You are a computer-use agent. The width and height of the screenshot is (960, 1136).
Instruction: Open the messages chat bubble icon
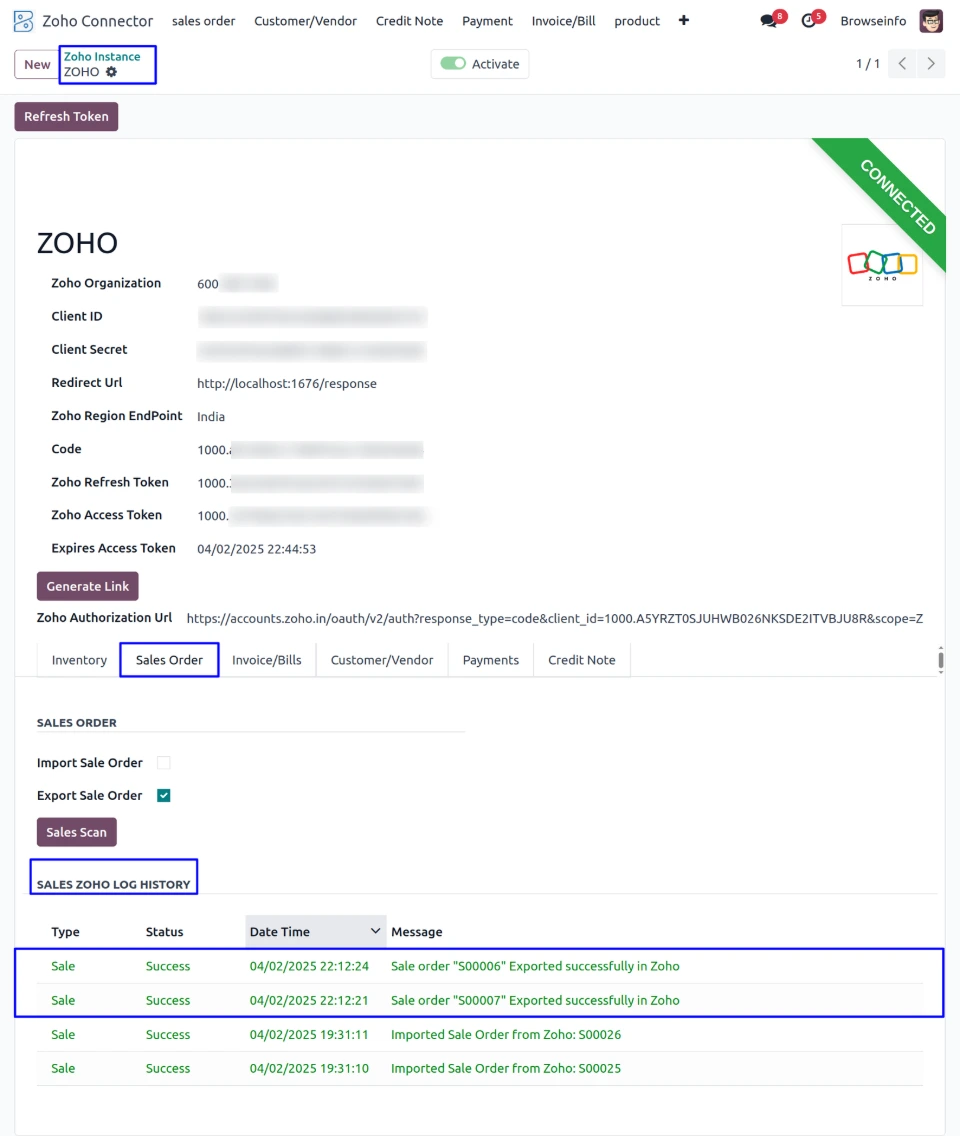pyautogui.click(x=768, y=21)
